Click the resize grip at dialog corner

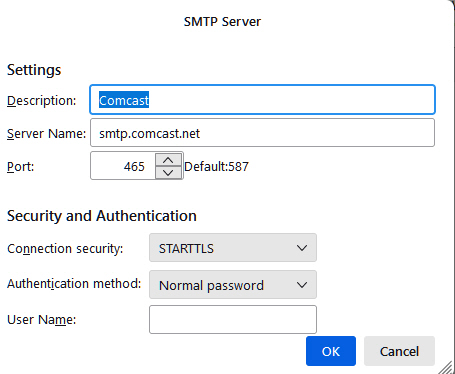[x=446, y=367]
